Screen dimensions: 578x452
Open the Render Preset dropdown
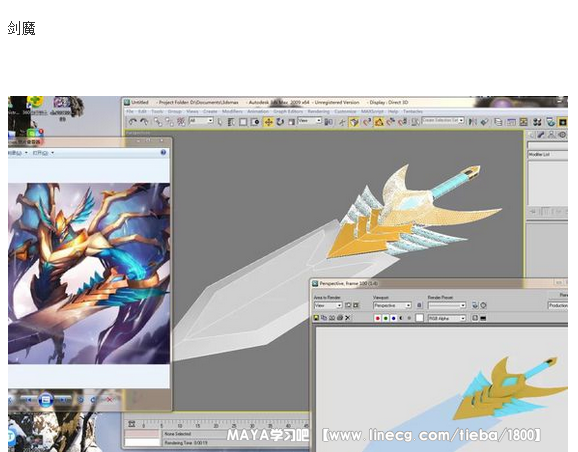pyautogui.click(x=447, y=305)
